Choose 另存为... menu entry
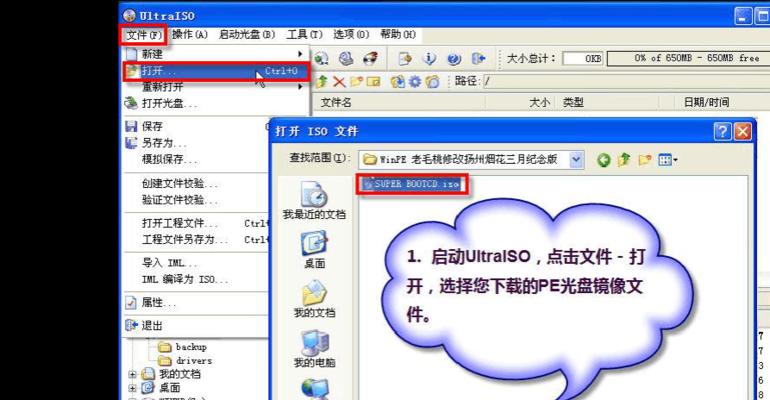The image size is (770, 400). pos(195,143)
